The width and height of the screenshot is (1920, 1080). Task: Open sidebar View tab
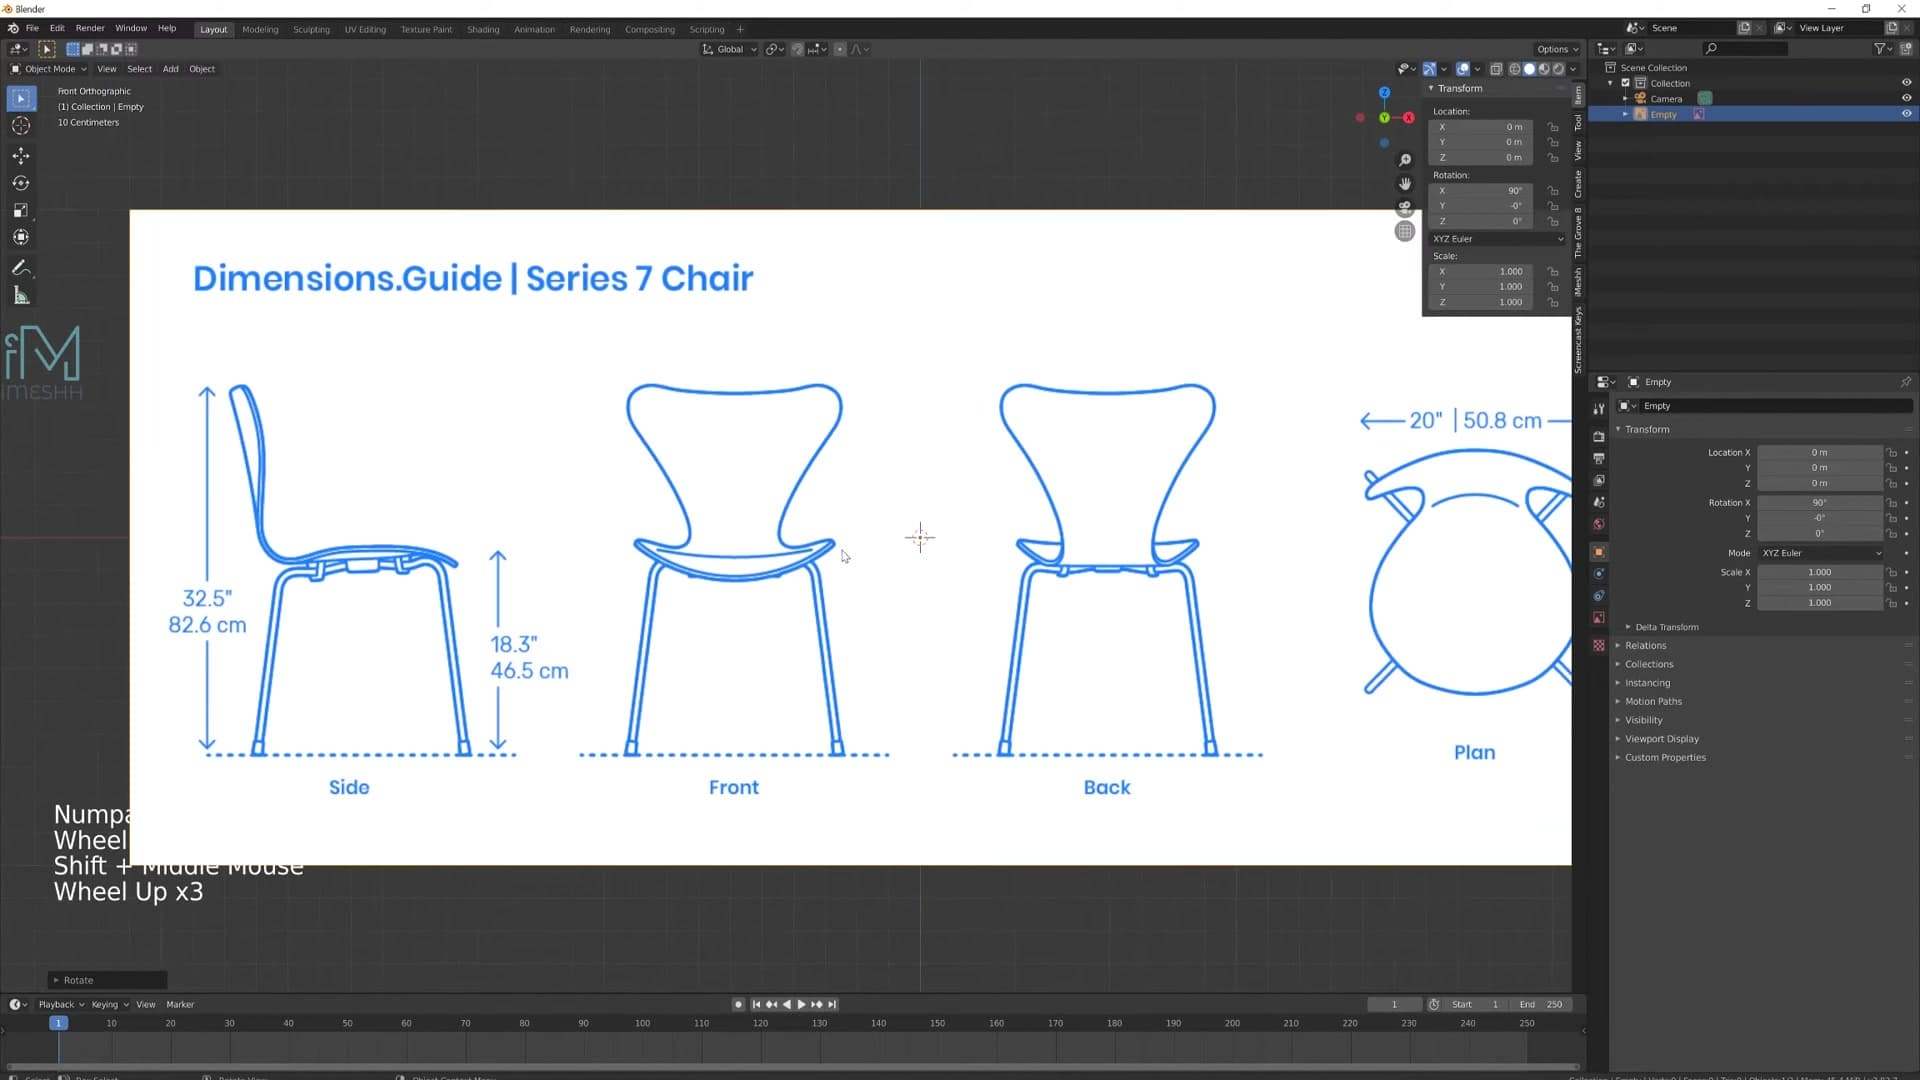pyautogui.click(x=1578, y=151)
